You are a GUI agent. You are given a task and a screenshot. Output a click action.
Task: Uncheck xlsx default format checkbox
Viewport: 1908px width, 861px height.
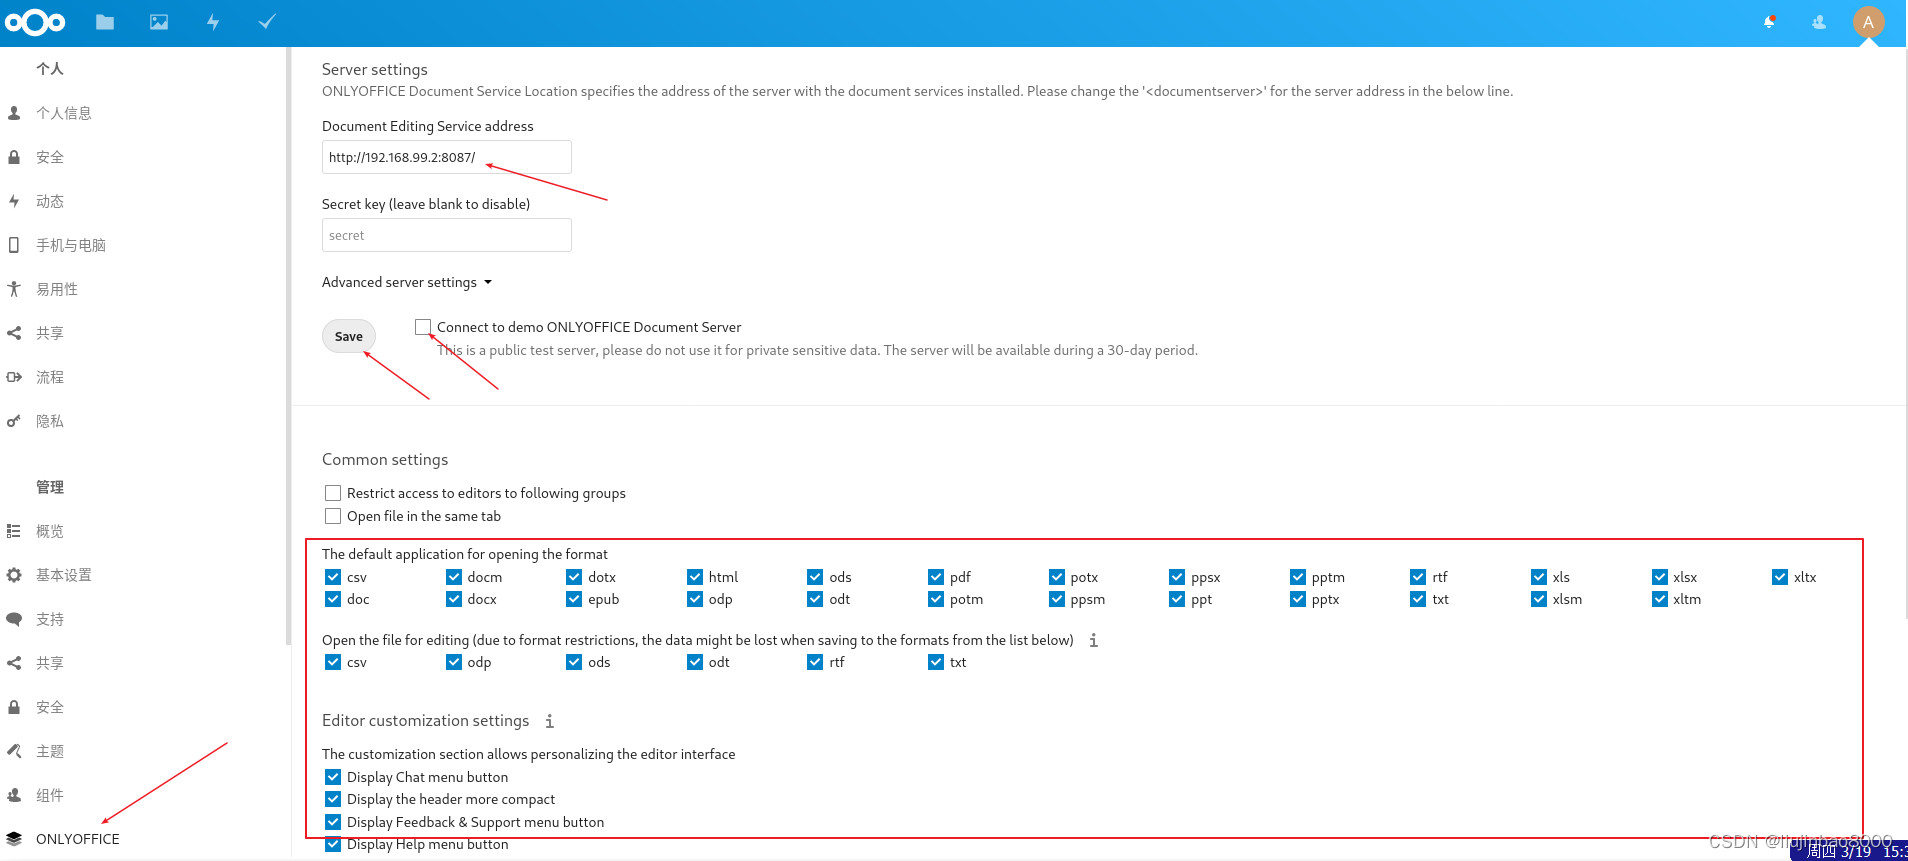pyautogui.click(x=1660, y=577)
